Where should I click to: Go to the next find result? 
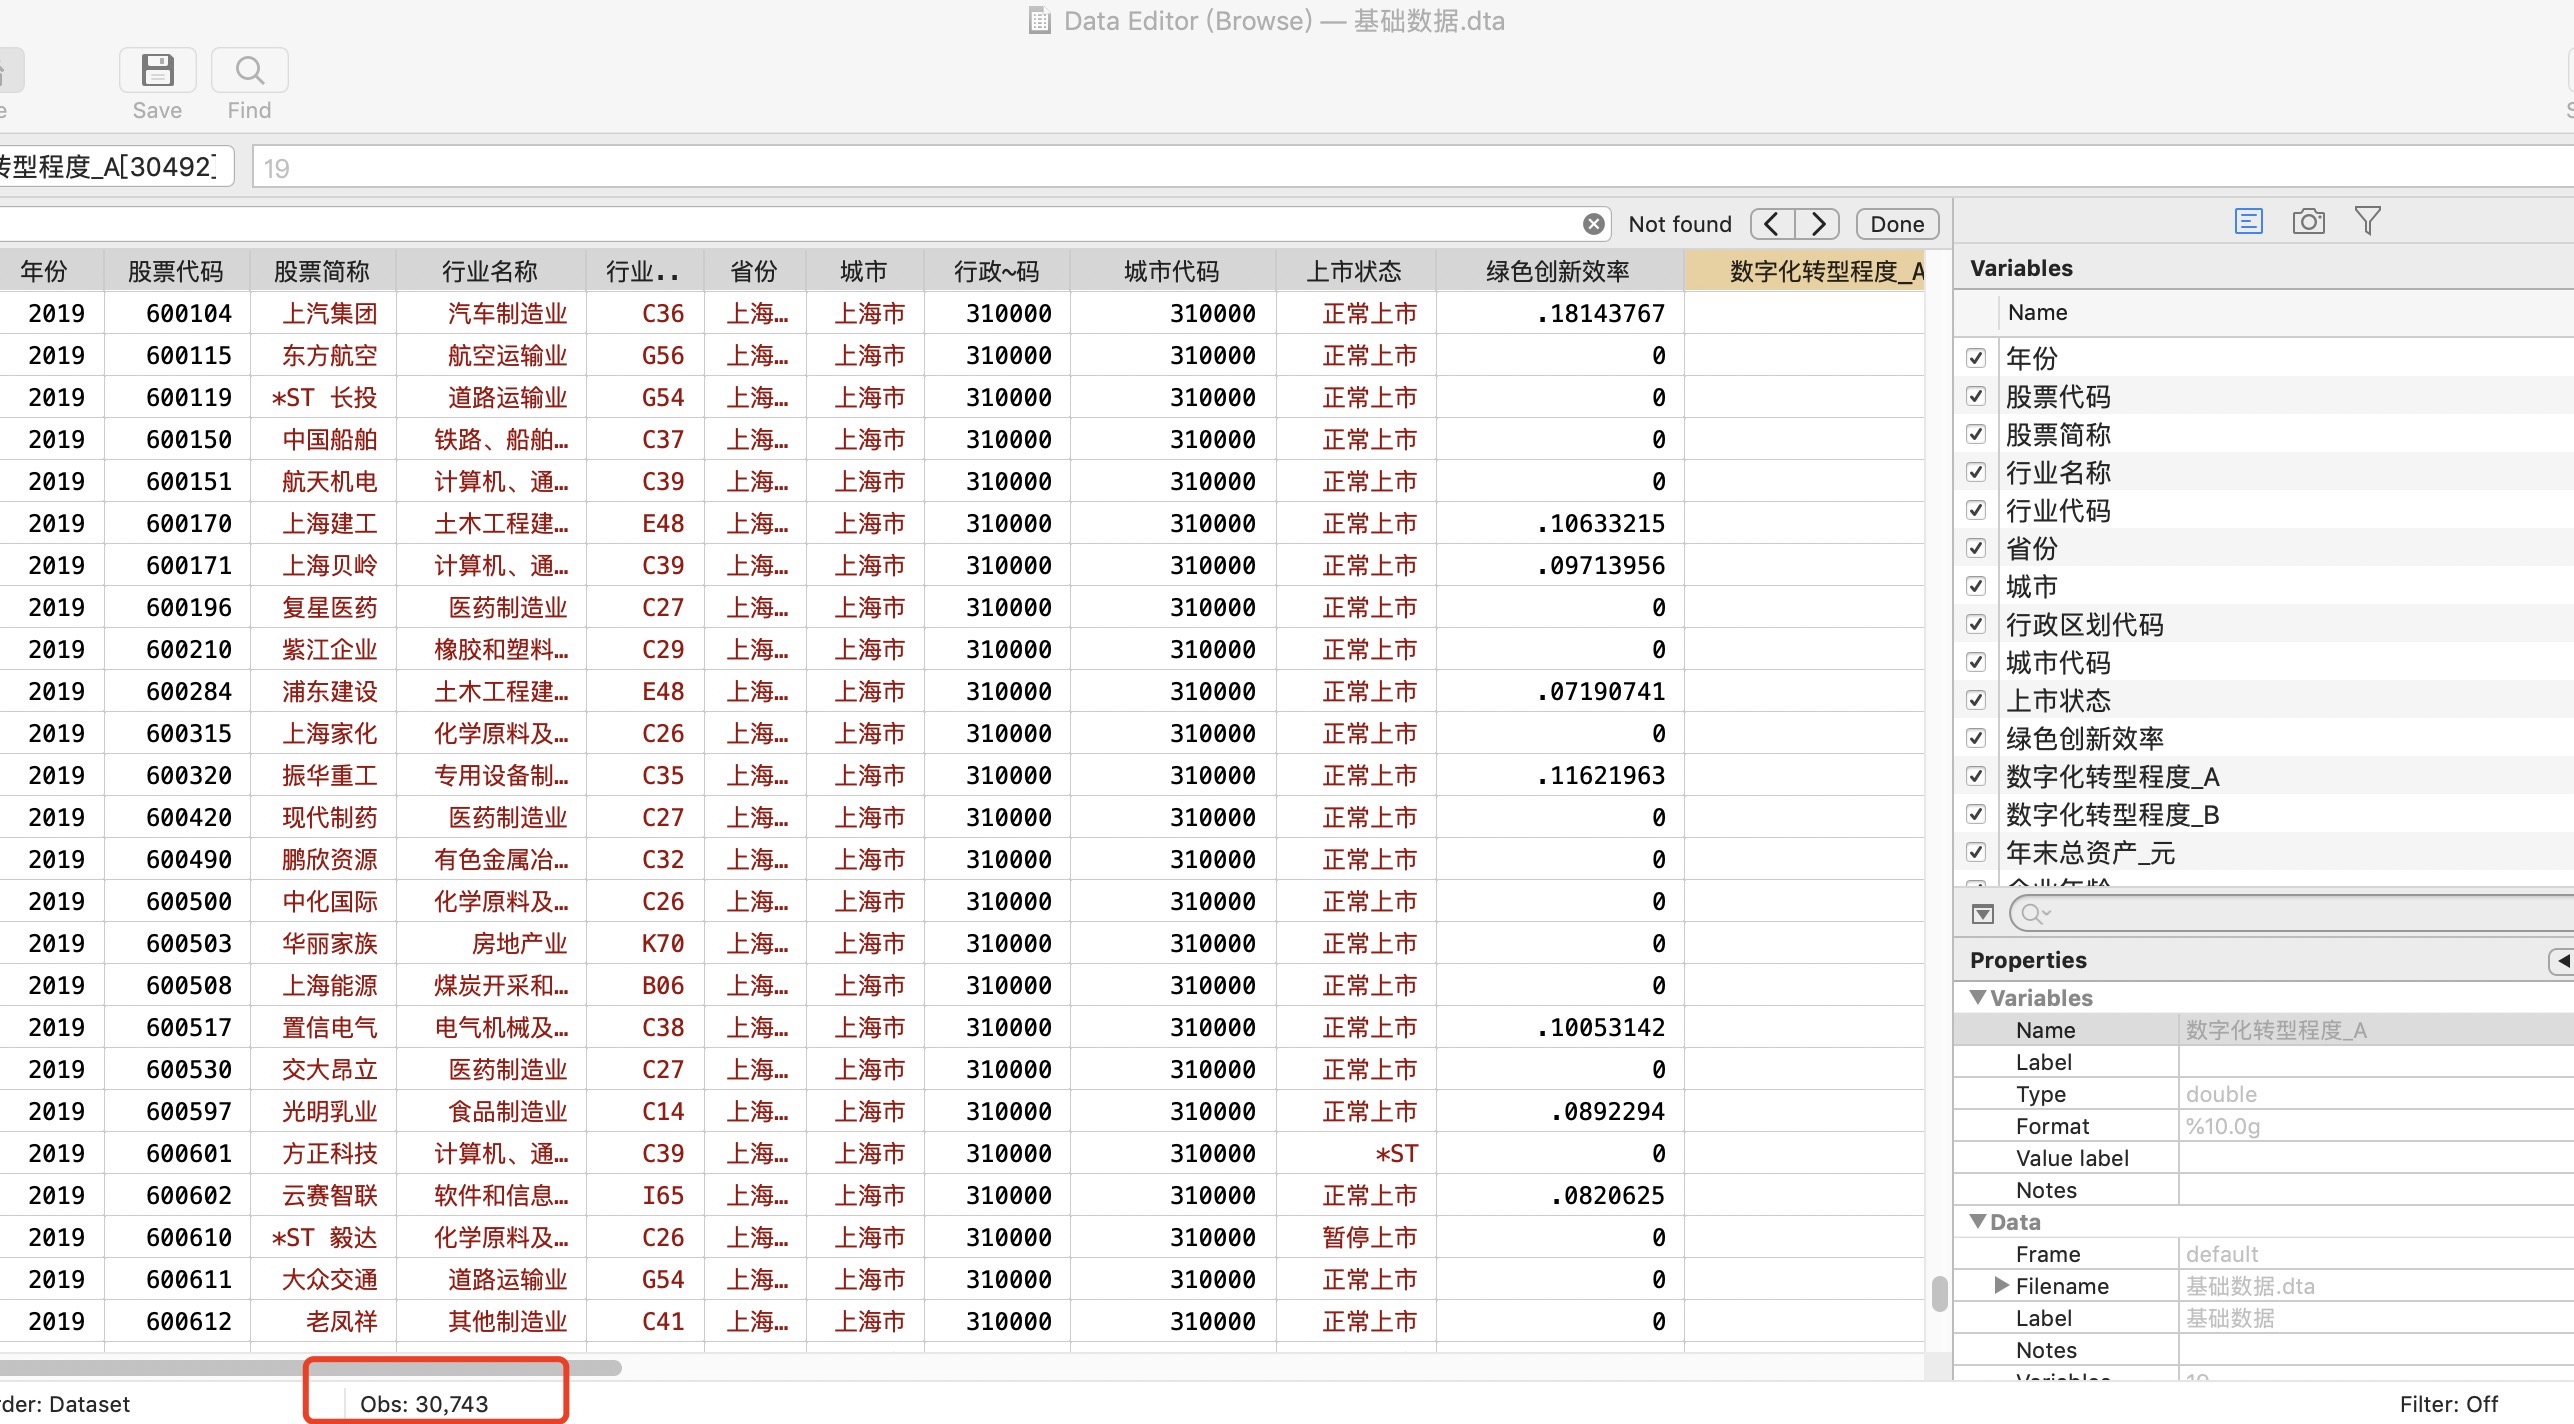pyautogui.click(x=1818, y=224)
